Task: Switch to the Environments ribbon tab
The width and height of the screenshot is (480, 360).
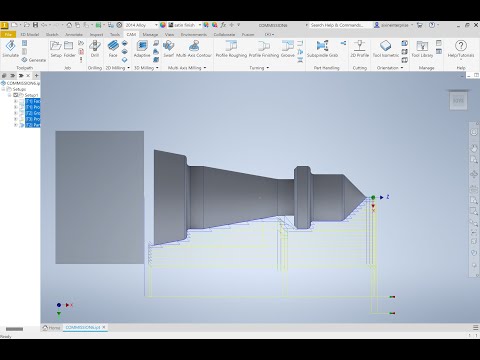Action: [194, 34]
